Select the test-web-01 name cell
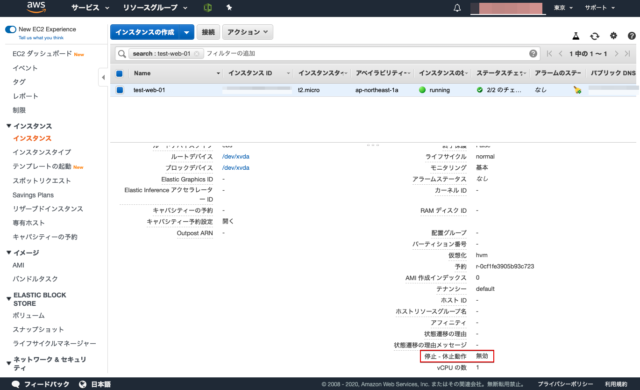The height and width of the screenshot is (390, 640). point(149,90)
